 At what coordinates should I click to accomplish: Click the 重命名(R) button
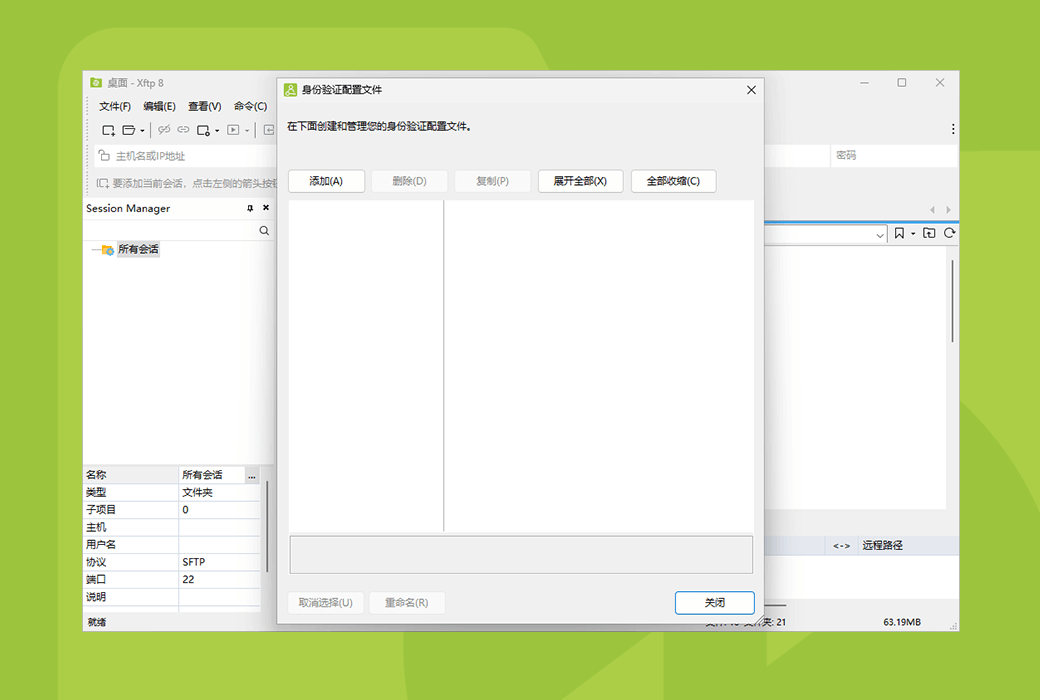coord(407,602)
